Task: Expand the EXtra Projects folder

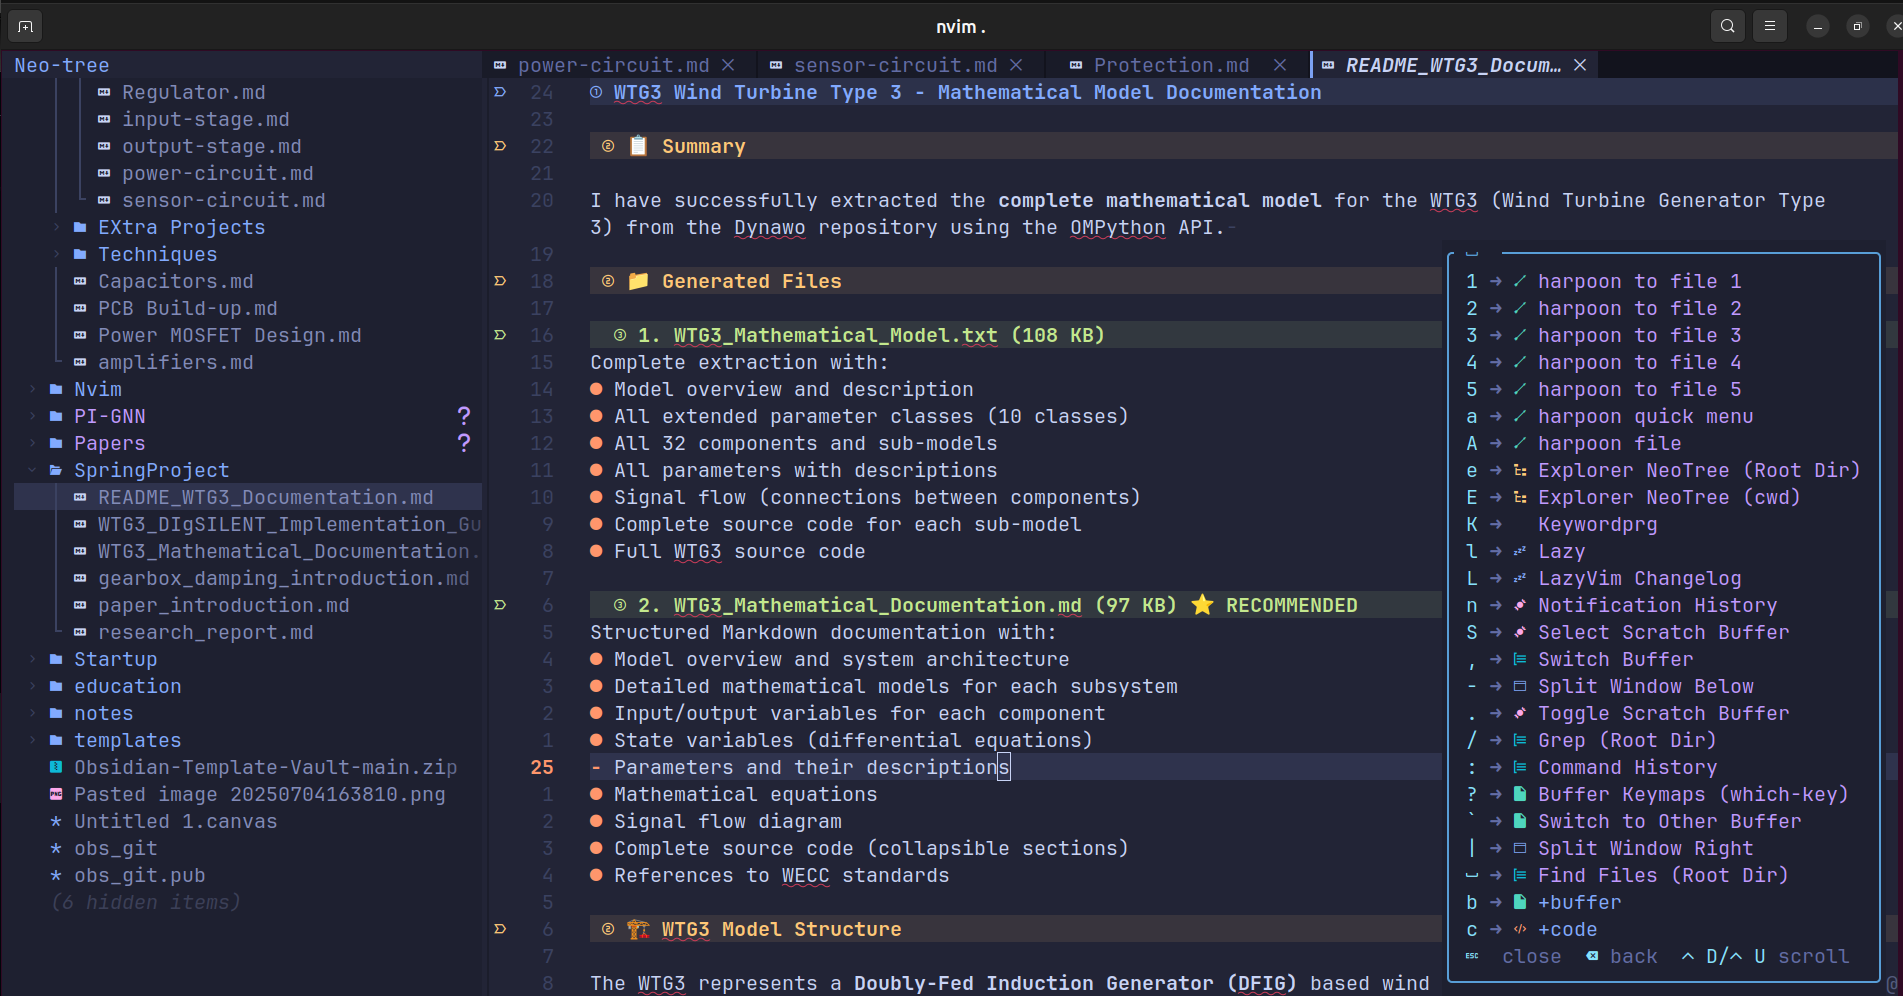Action: [x=57, y=227]
